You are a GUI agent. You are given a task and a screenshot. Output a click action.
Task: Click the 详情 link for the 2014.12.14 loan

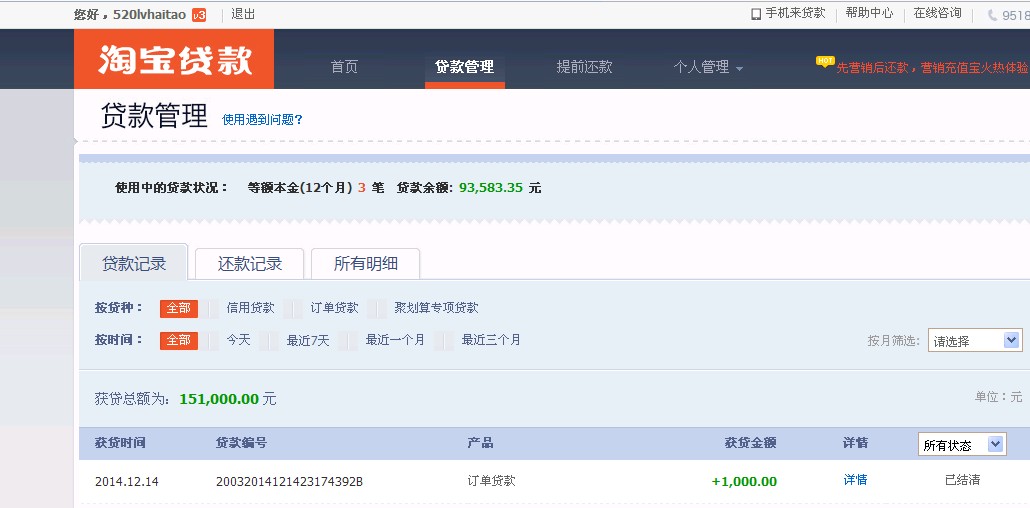point(855,480)
